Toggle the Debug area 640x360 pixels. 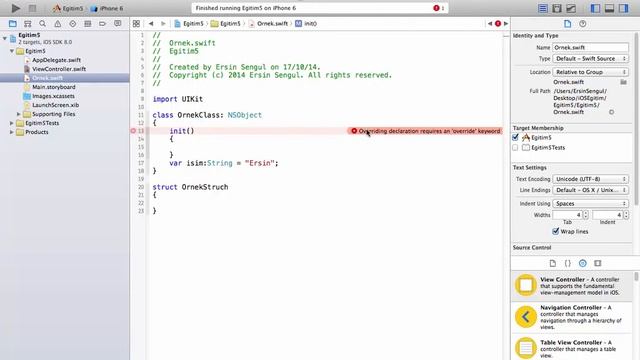609,8
